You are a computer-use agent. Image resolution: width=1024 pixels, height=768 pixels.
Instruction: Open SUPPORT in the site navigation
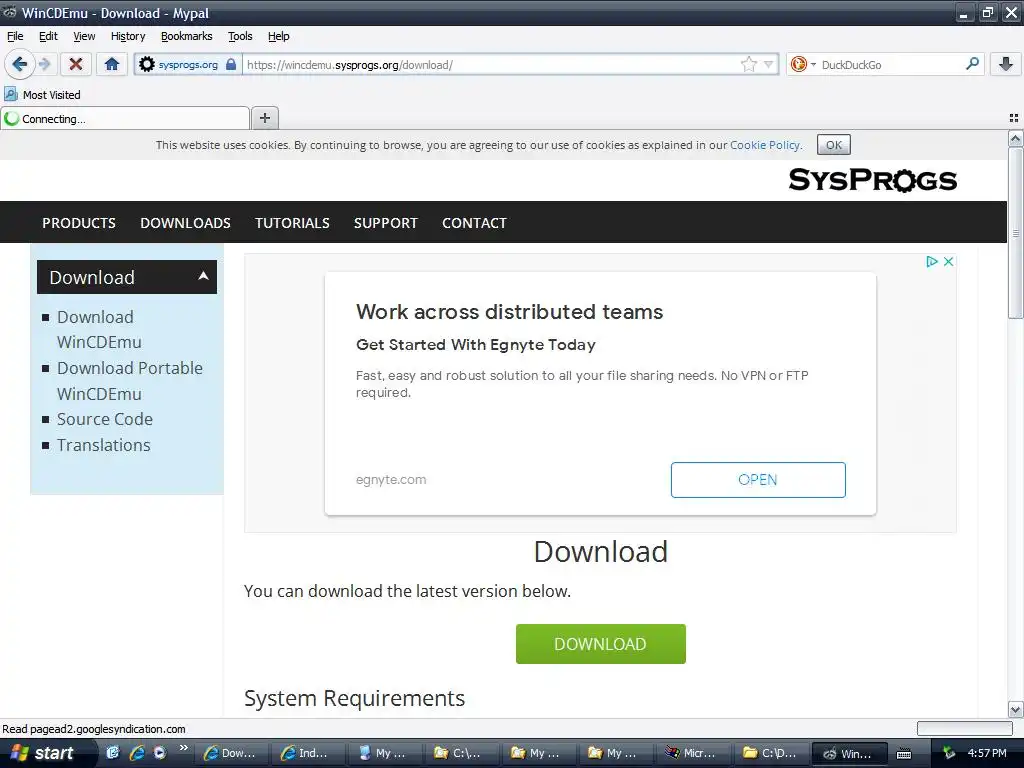[385, 223]
